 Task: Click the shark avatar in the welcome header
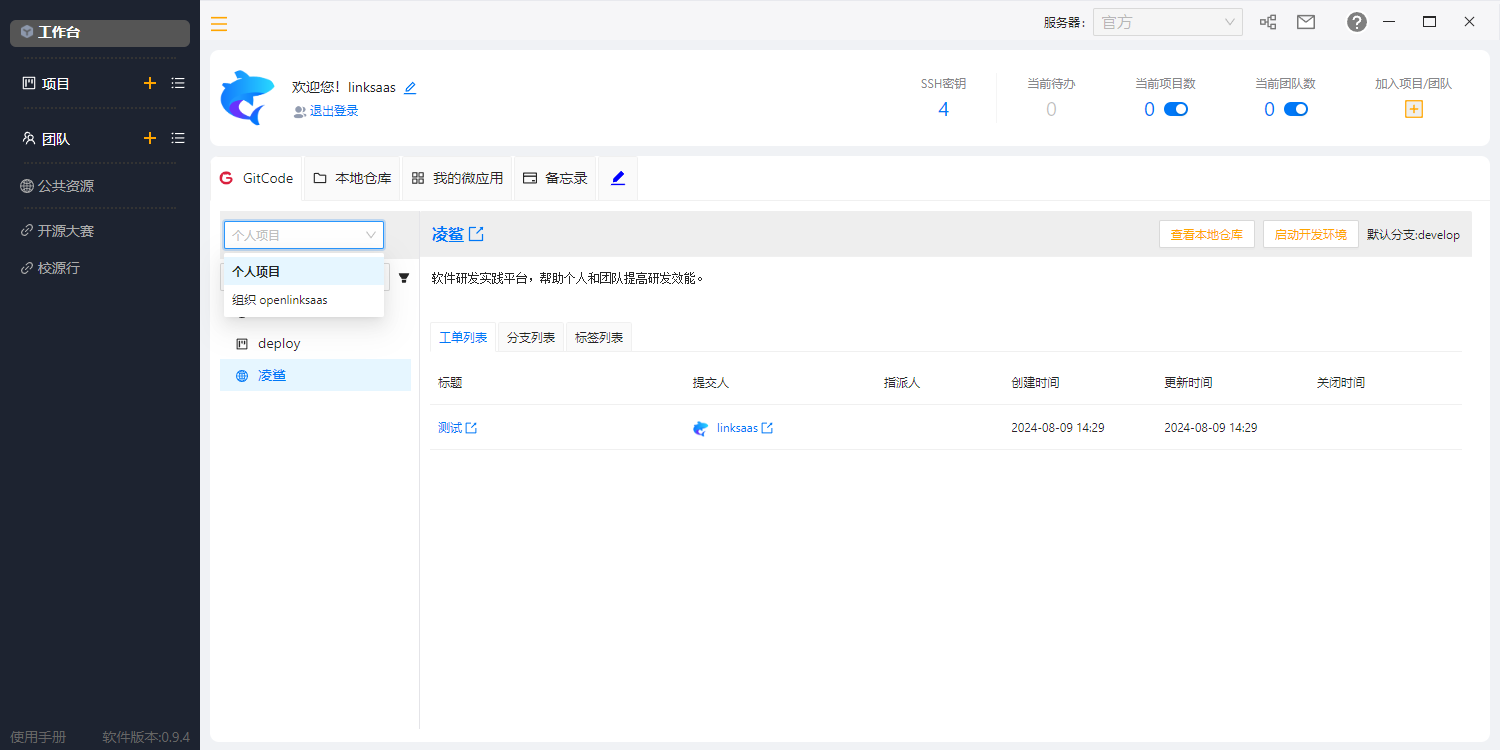click(247, 97)
